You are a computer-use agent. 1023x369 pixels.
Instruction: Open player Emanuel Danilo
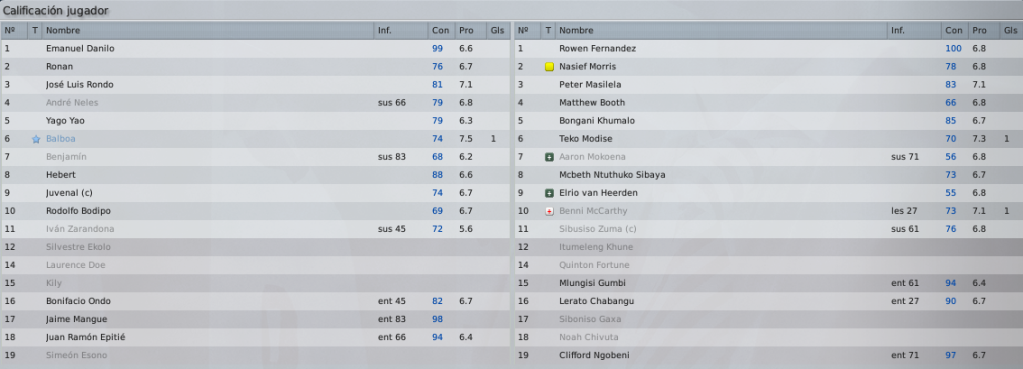(x=80, y=48)
